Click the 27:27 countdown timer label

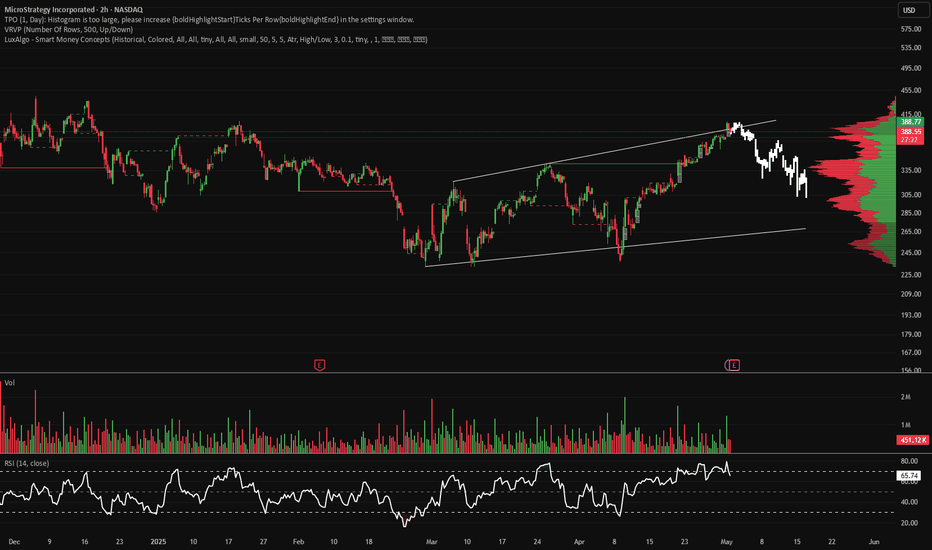910,140
